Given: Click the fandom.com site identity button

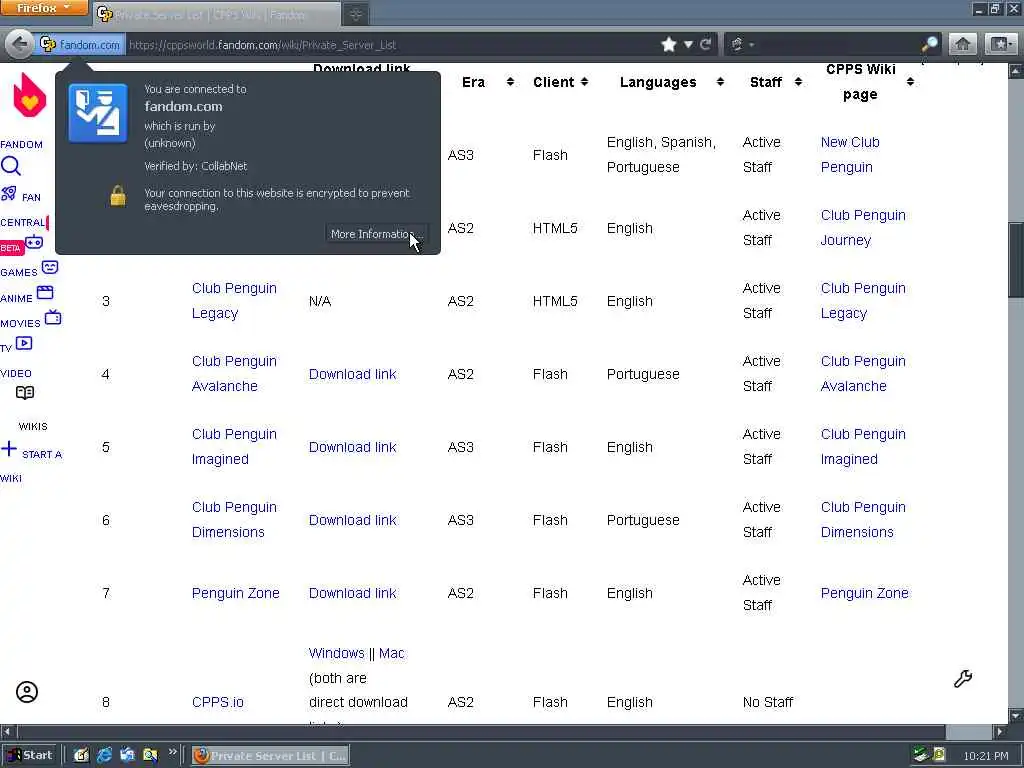Looking at the screenshot, I should tap(80, 44).
